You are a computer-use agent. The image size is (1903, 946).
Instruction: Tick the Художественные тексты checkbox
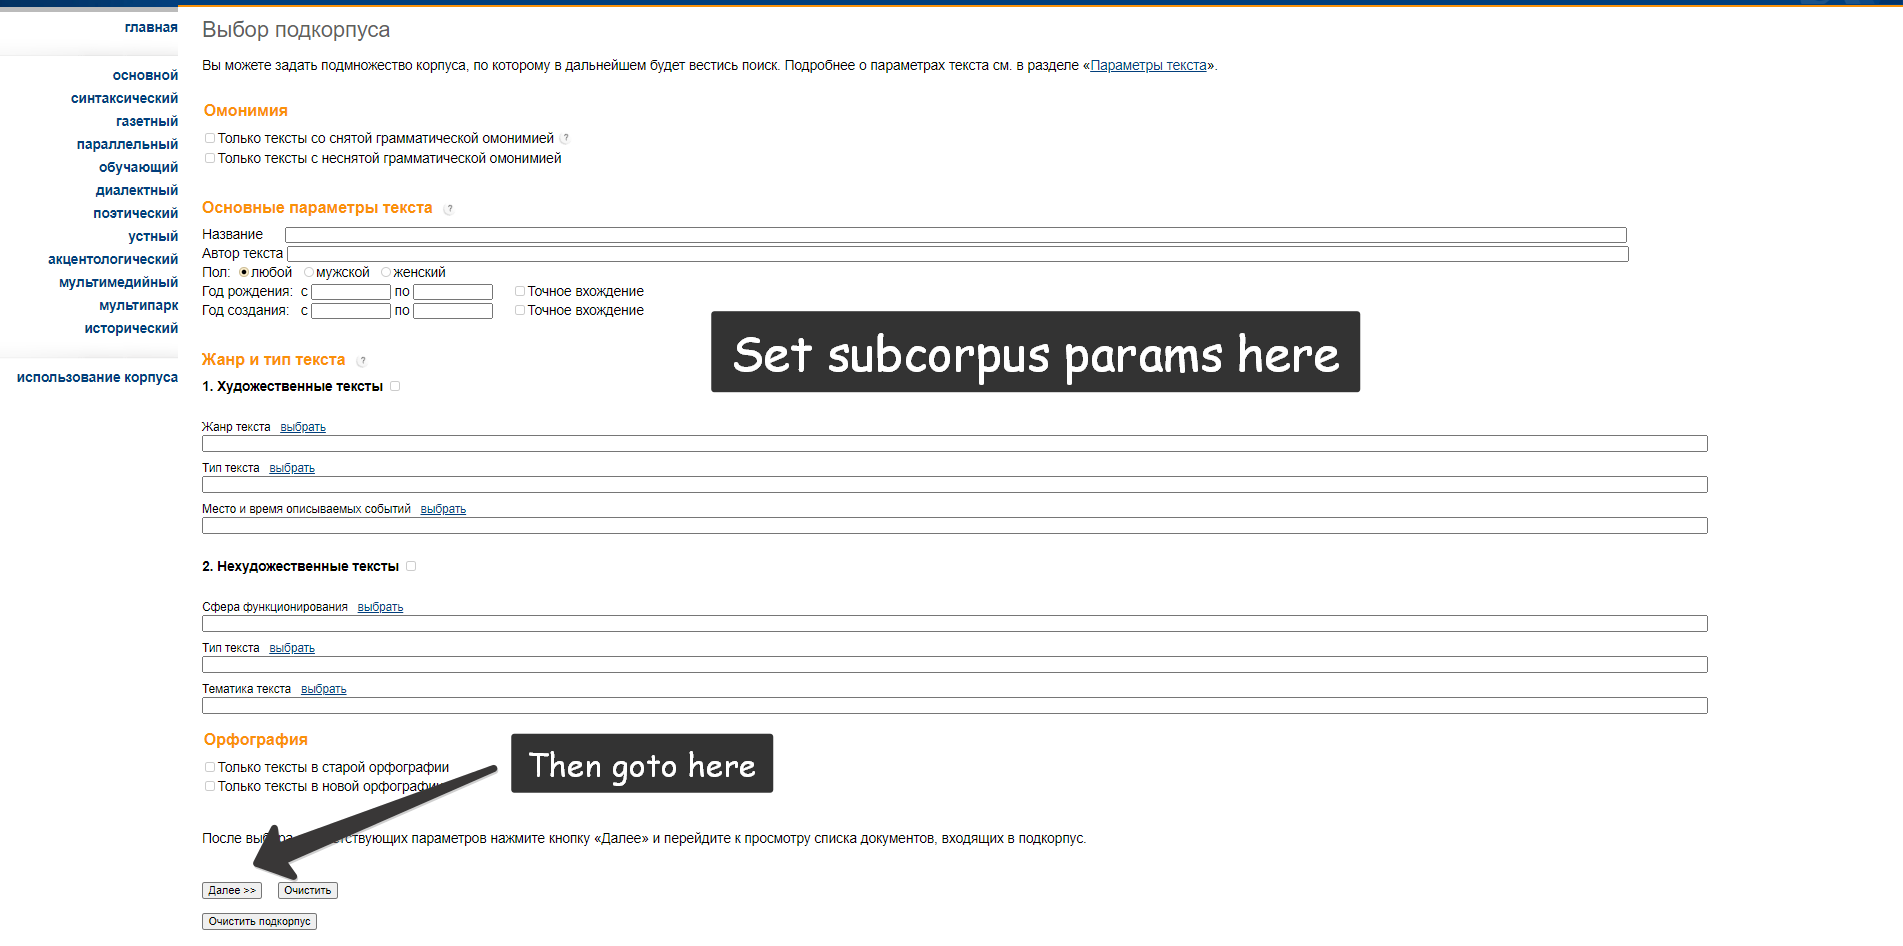click(x=395, y=386)
